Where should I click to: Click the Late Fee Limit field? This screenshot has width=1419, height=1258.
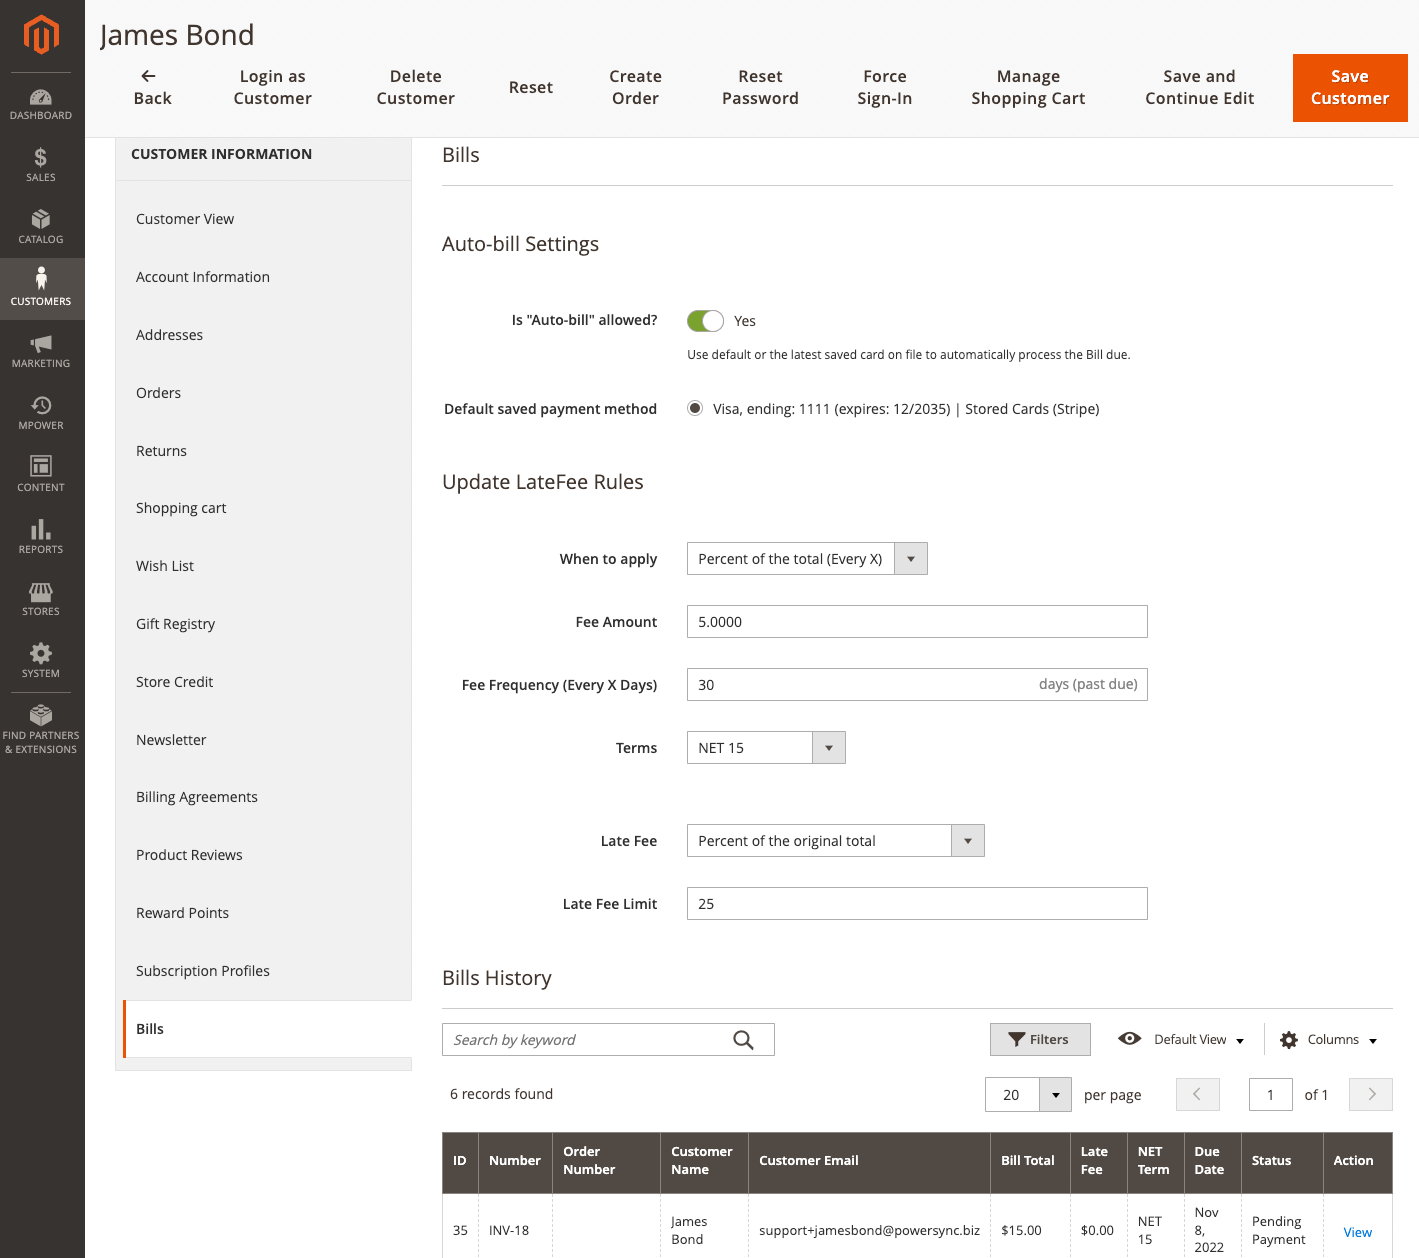point(917,904)
